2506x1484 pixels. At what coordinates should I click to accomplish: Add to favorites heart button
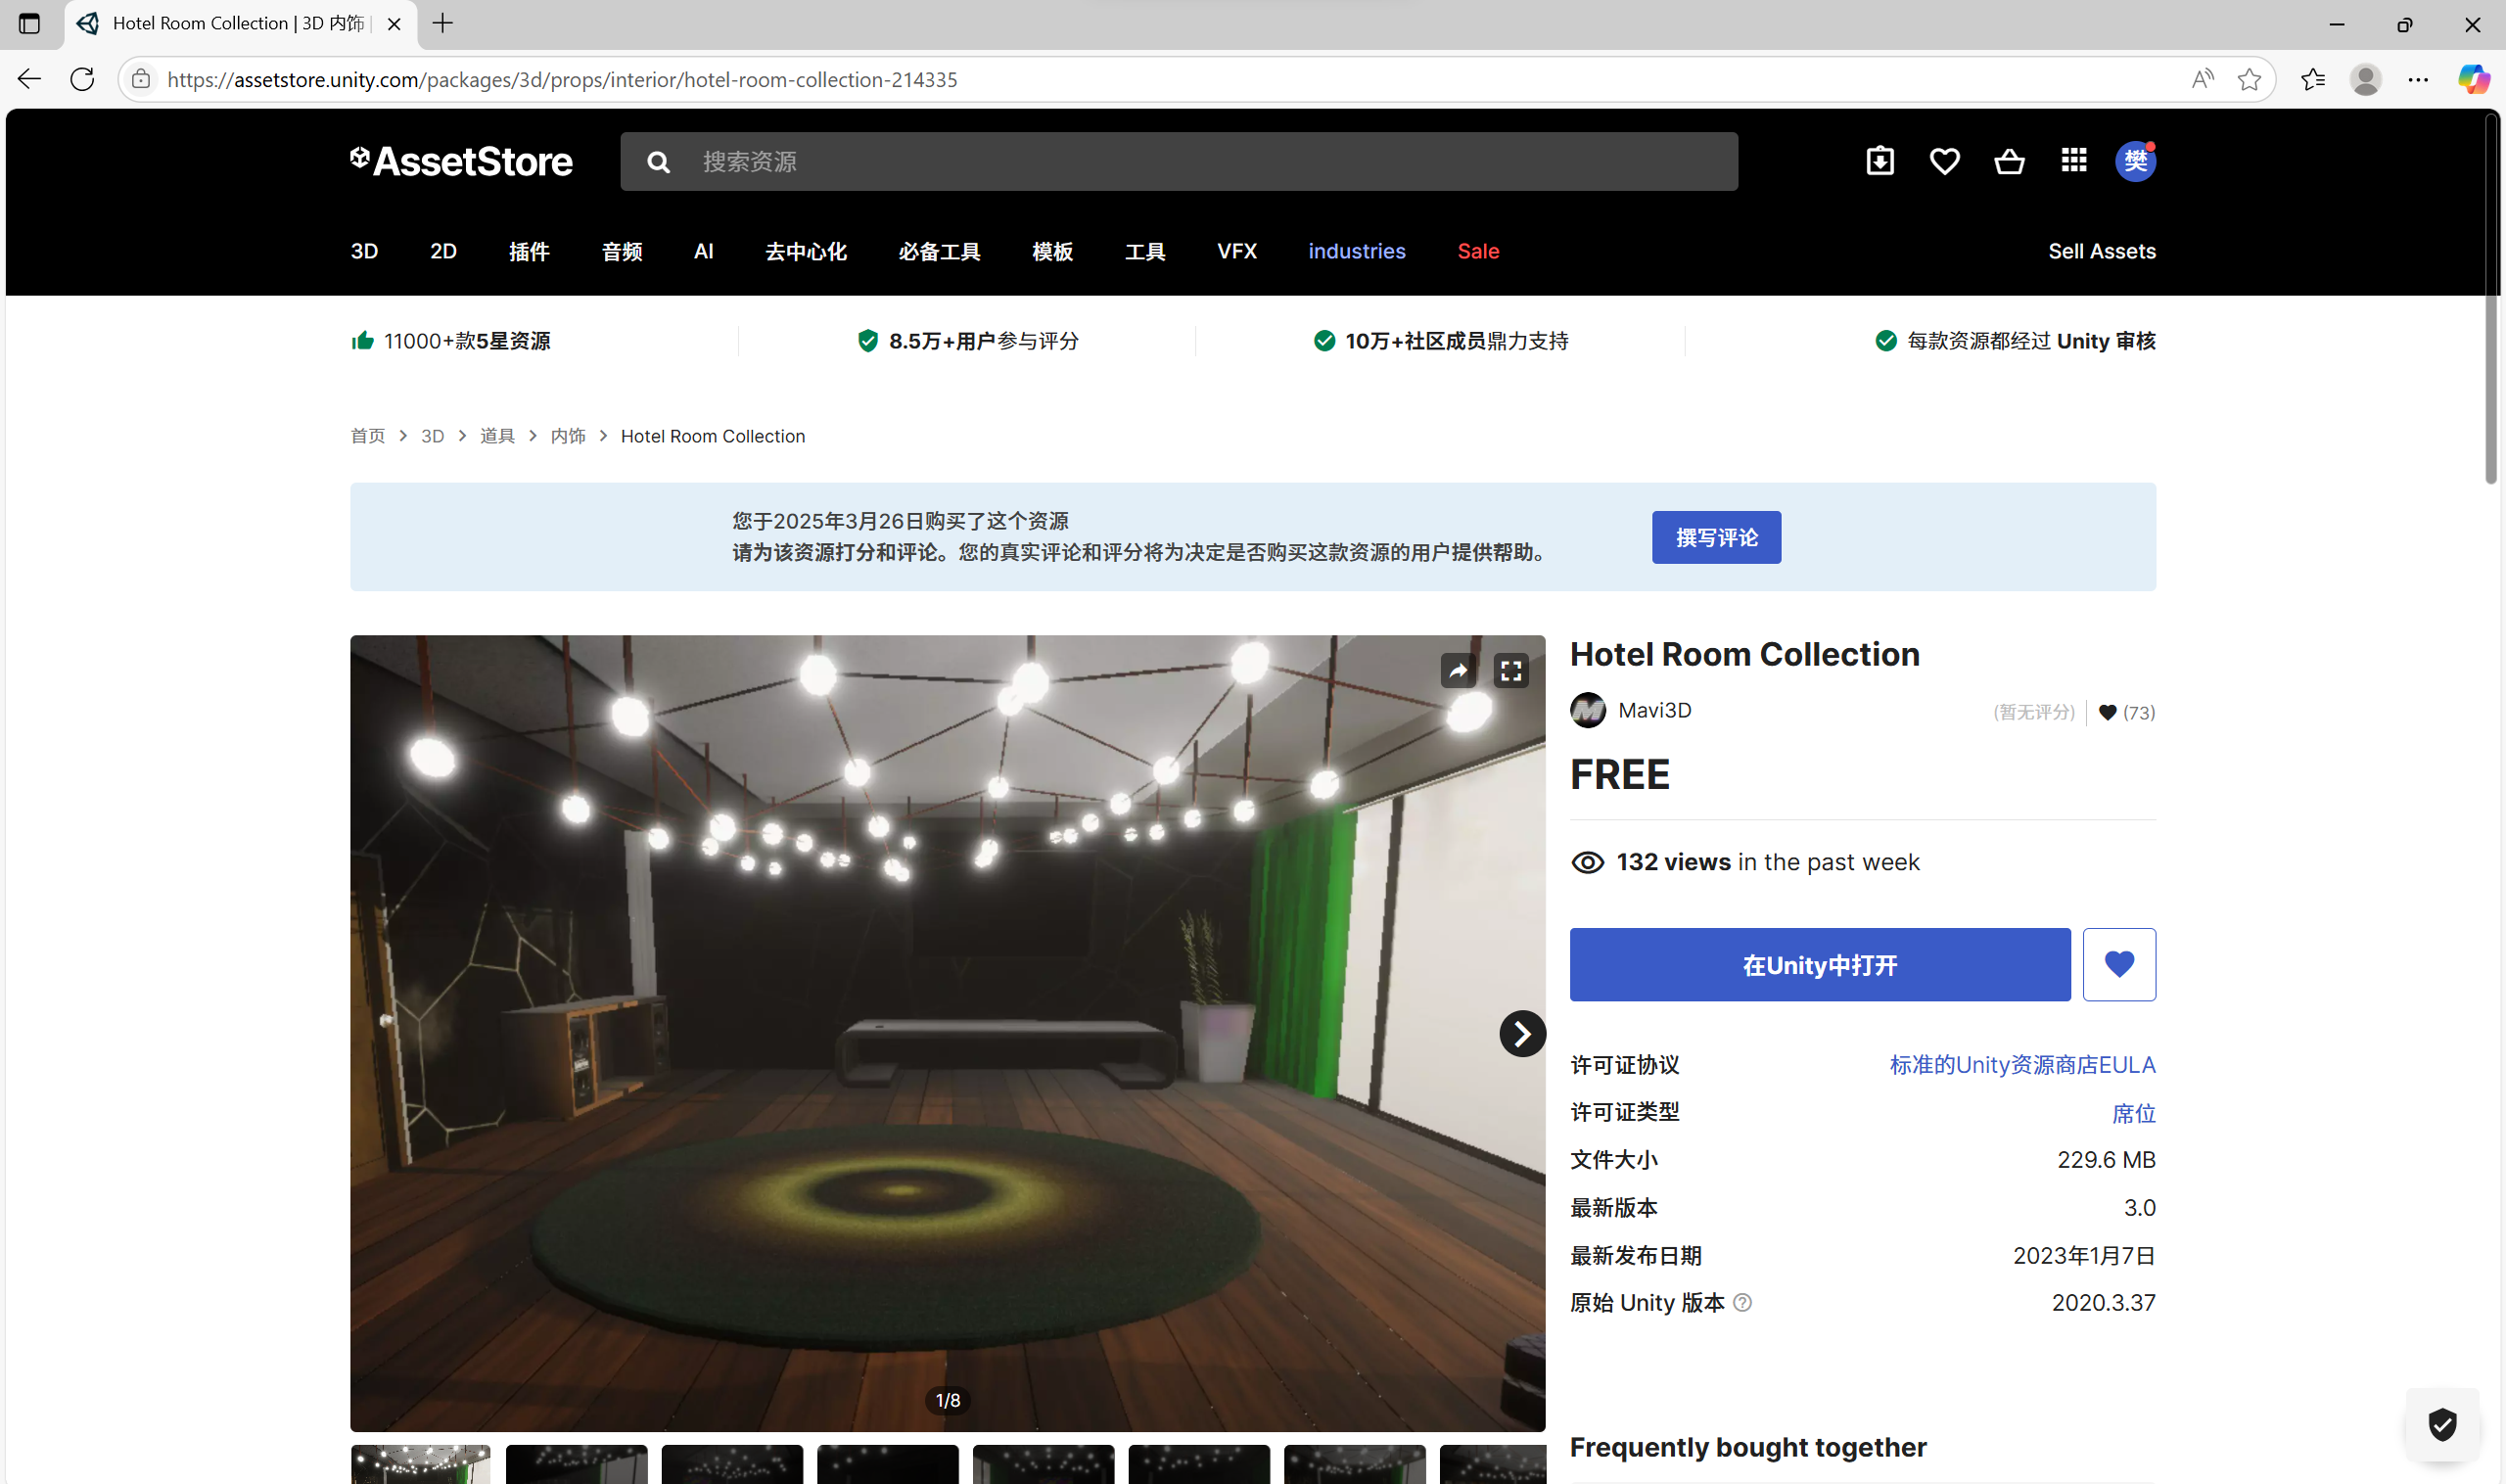click(2119, 964)
